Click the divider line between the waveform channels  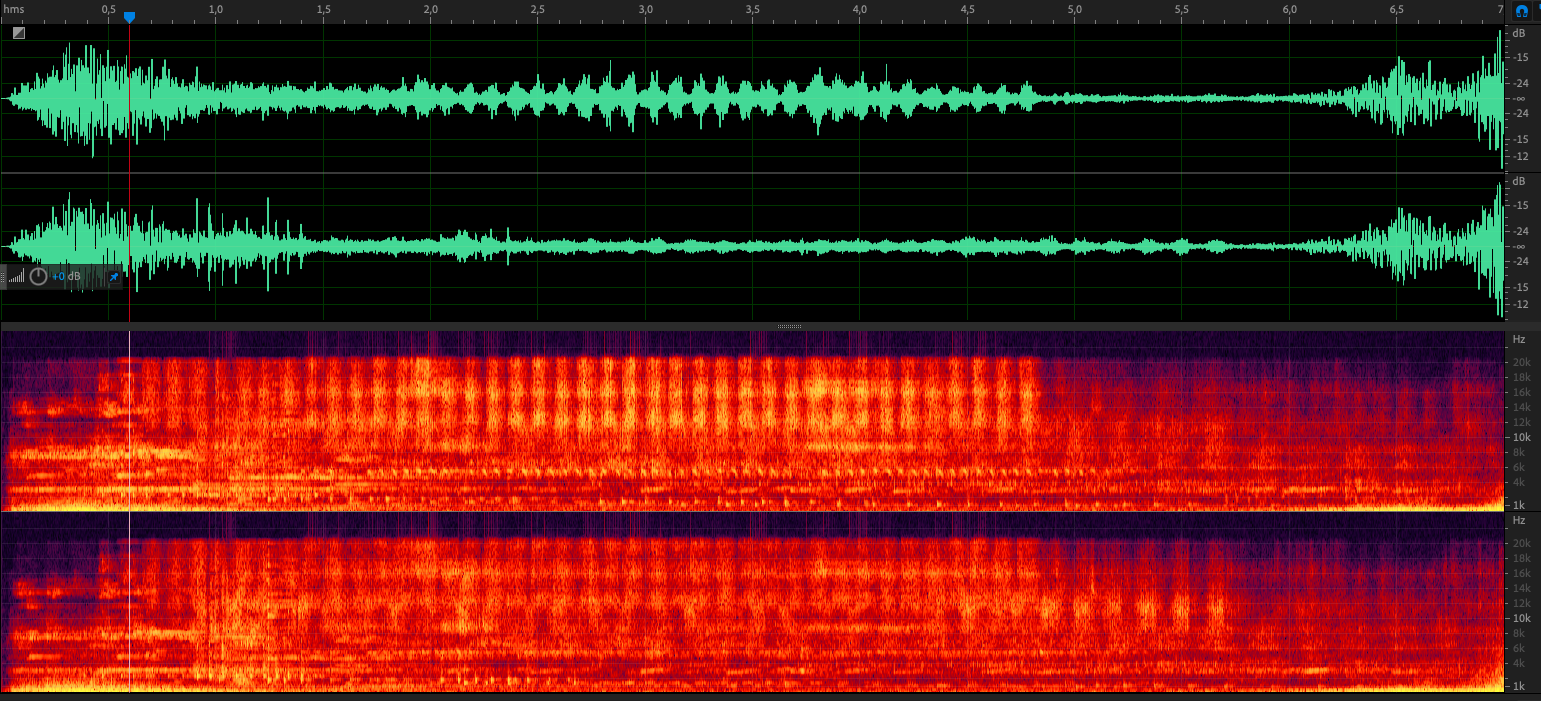pos(750,173)
